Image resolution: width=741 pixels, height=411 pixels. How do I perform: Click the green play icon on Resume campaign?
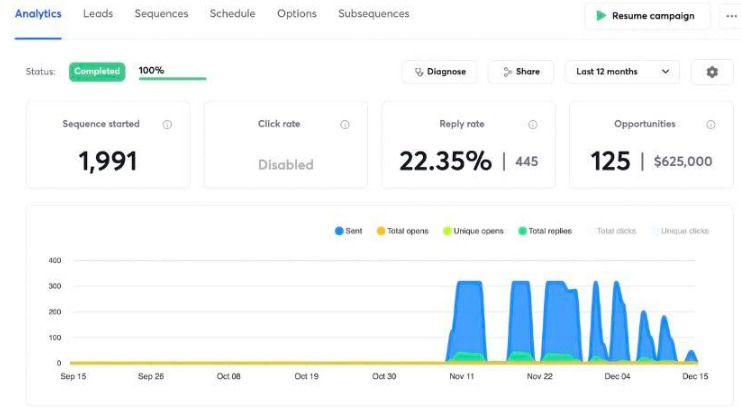601,16
